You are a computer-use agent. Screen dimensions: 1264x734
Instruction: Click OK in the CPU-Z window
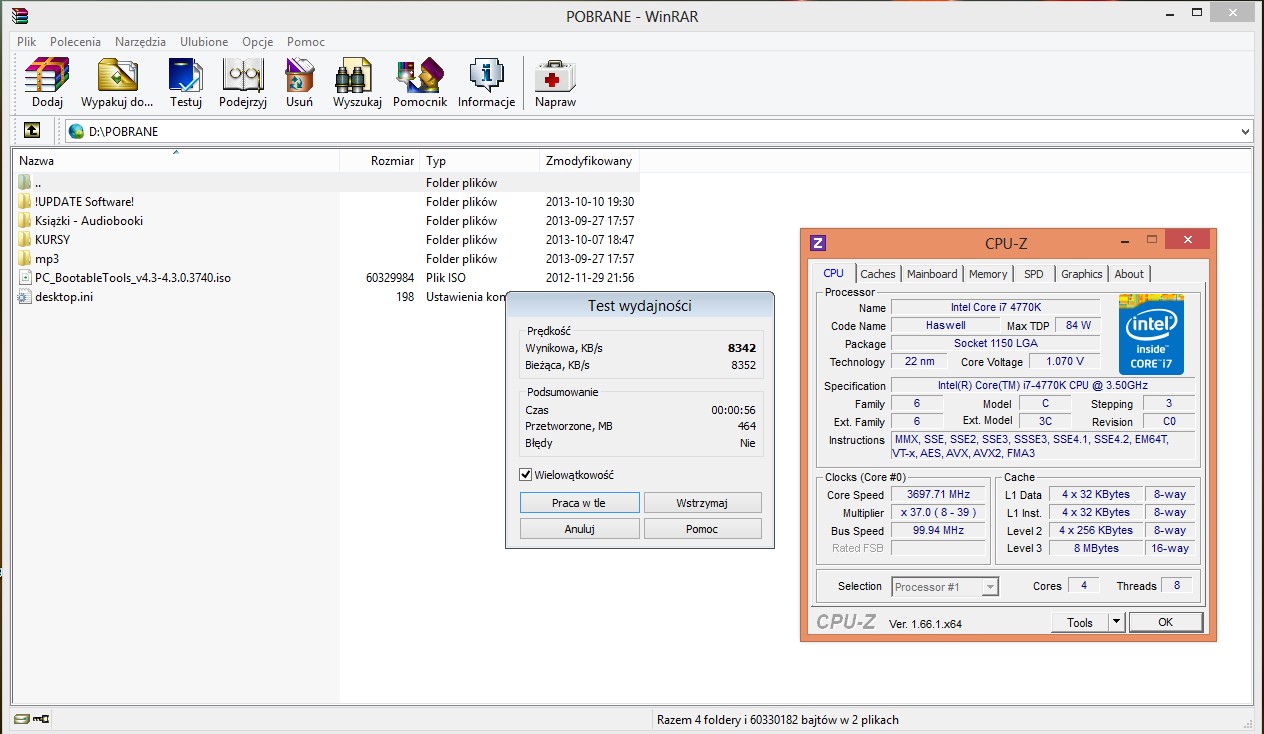coord(1165,622)
